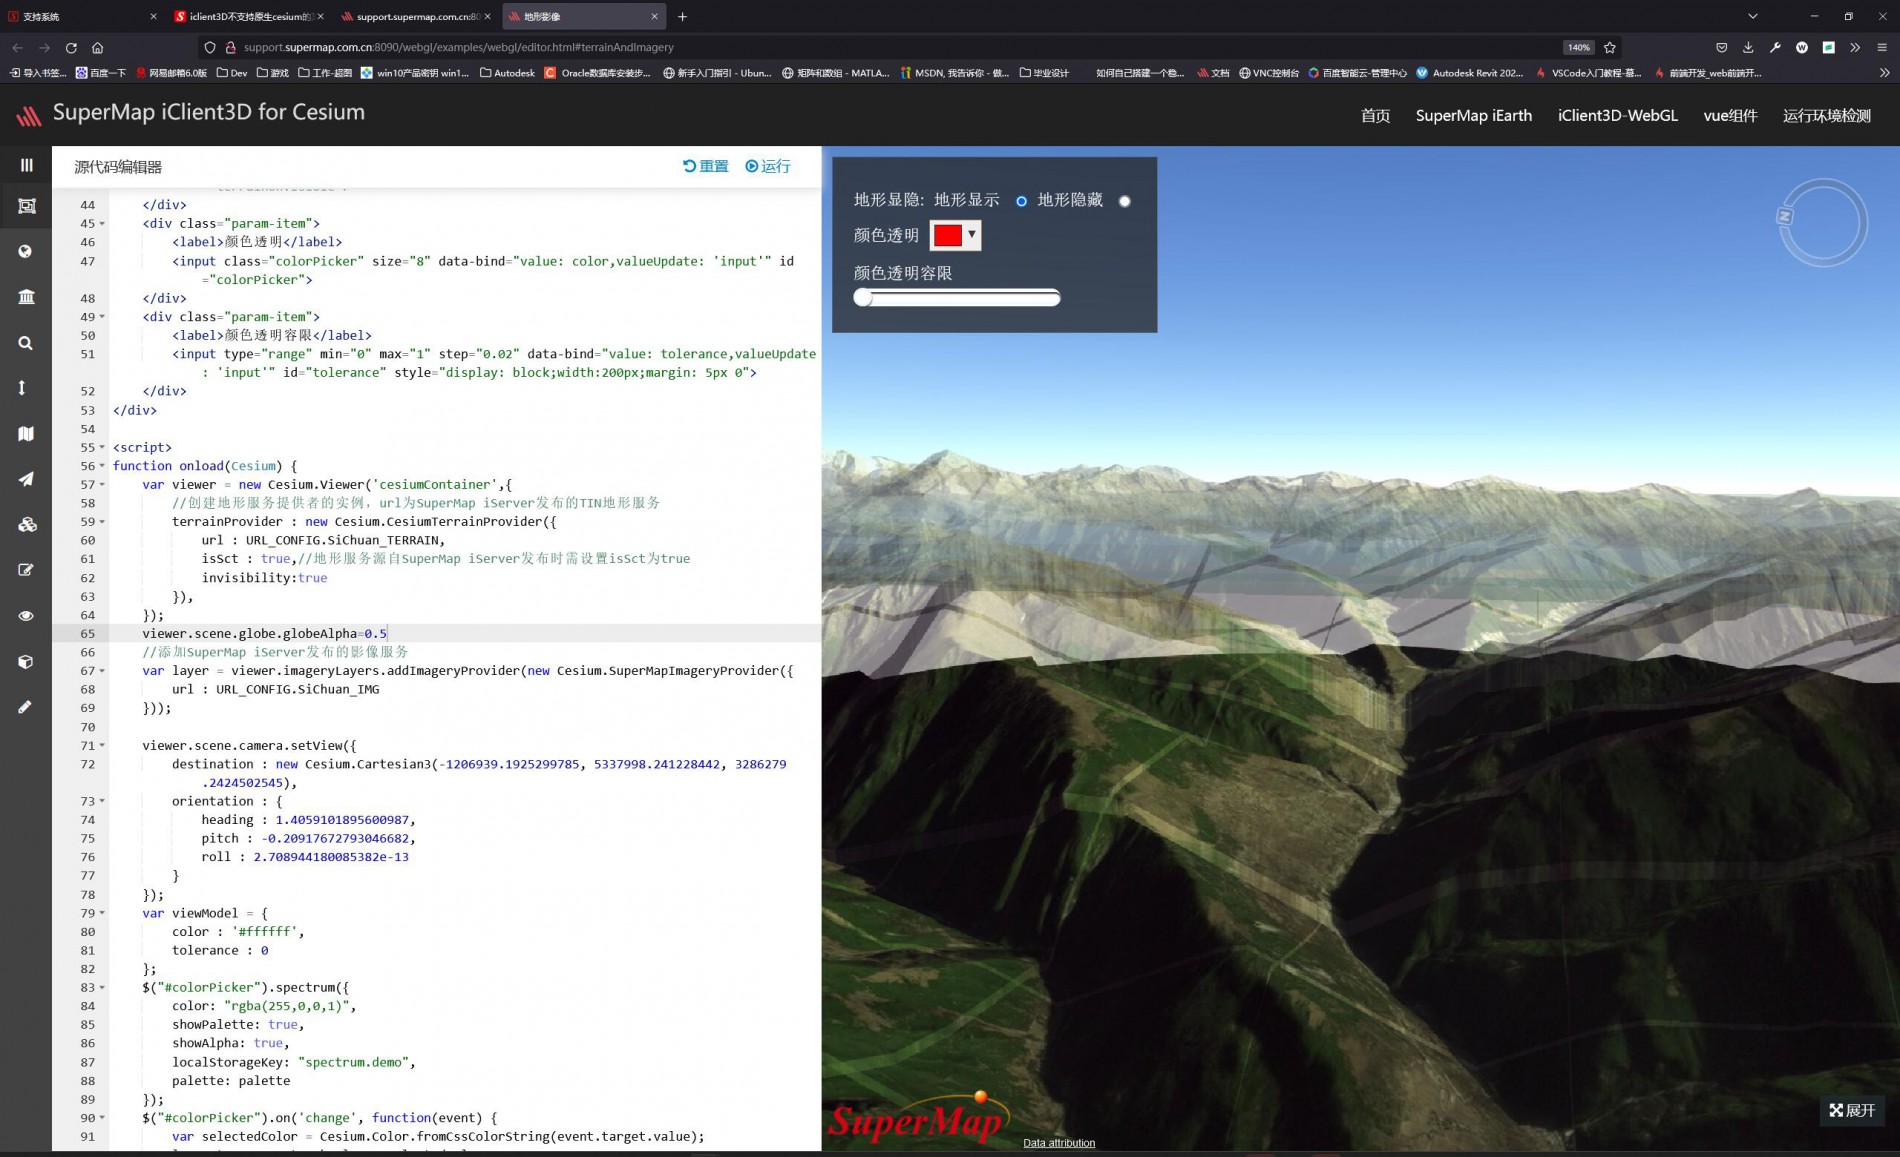Open the paper plane fly icon

pyautogui.click(x=26, y=479)
